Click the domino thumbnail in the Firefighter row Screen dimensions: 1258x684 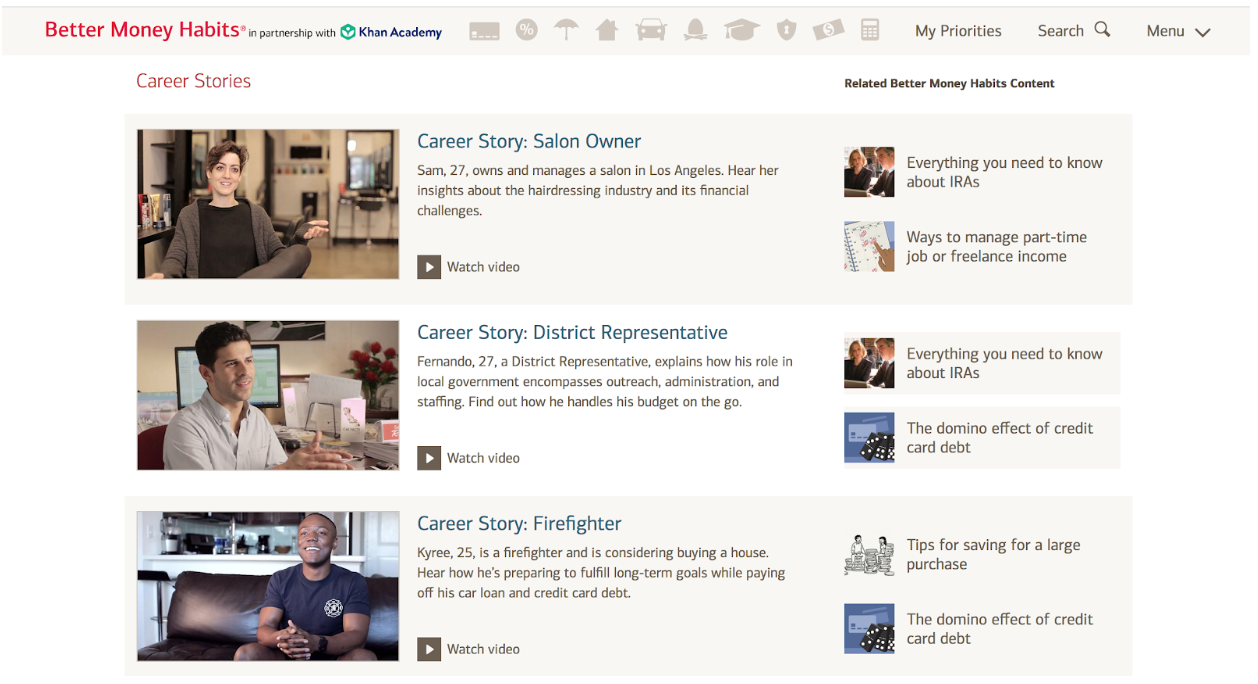[869, 629]
